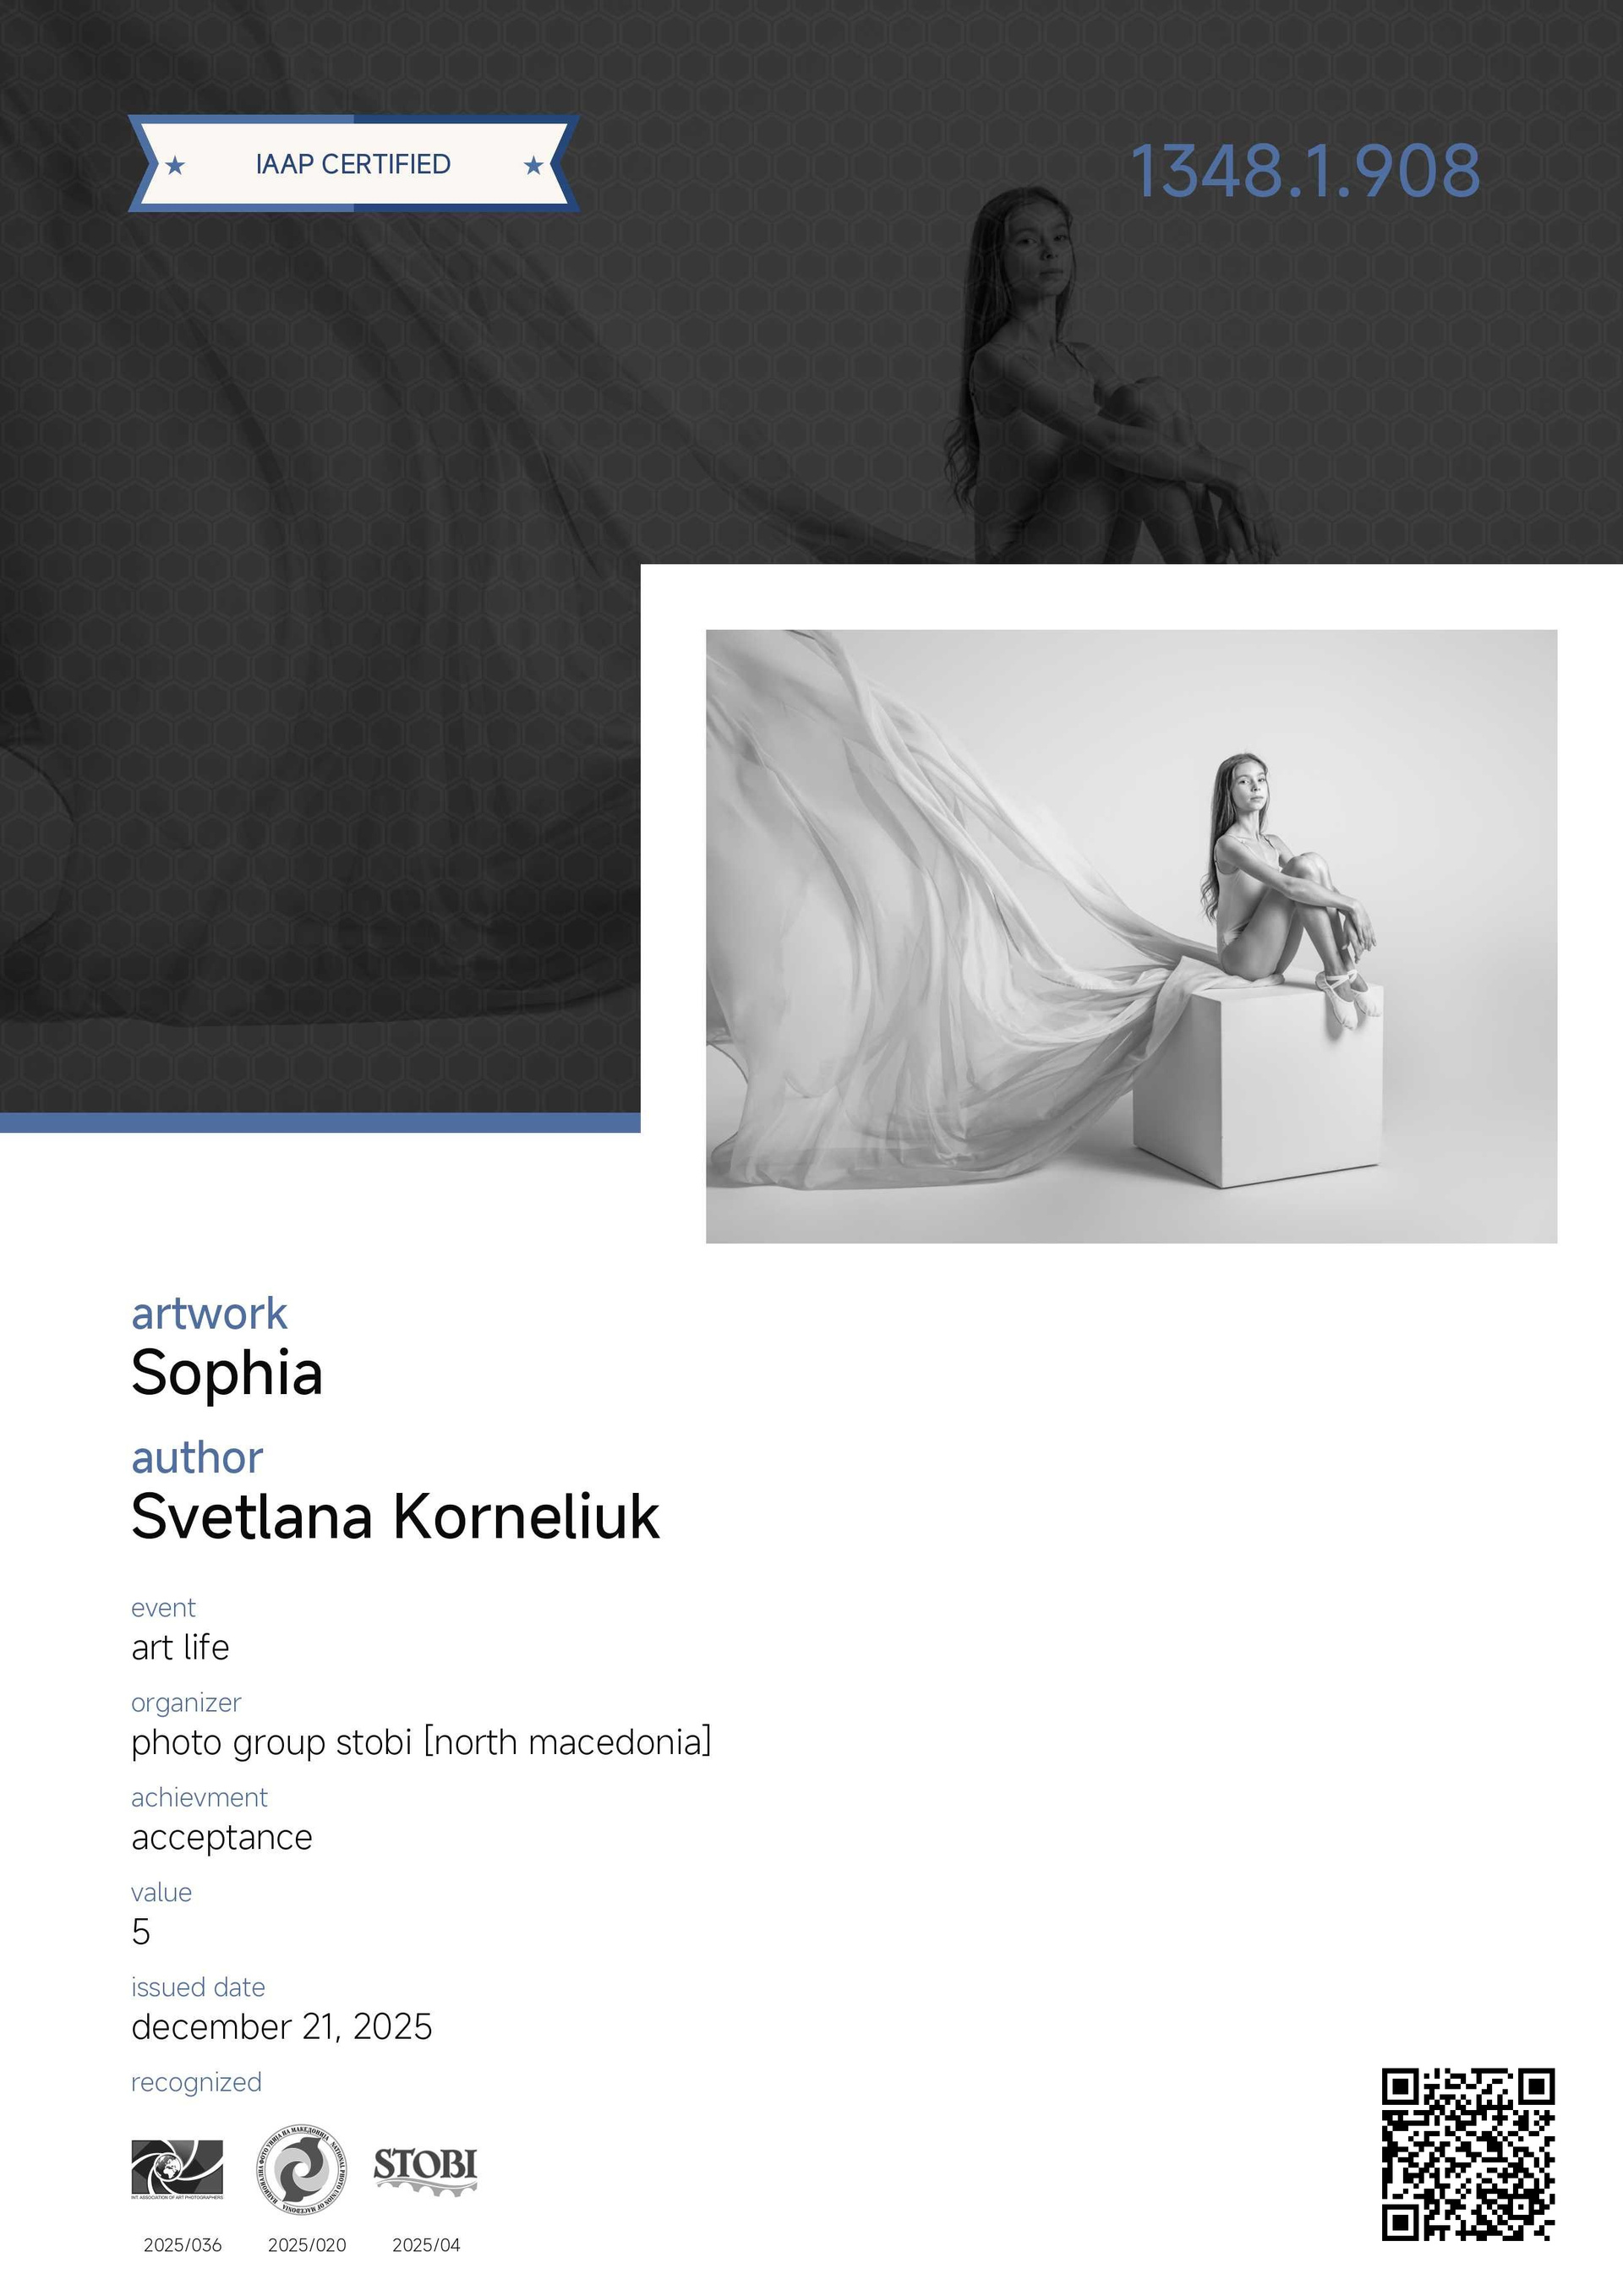Click the certificate number 1348.1.908

[x=1305, y=171]
